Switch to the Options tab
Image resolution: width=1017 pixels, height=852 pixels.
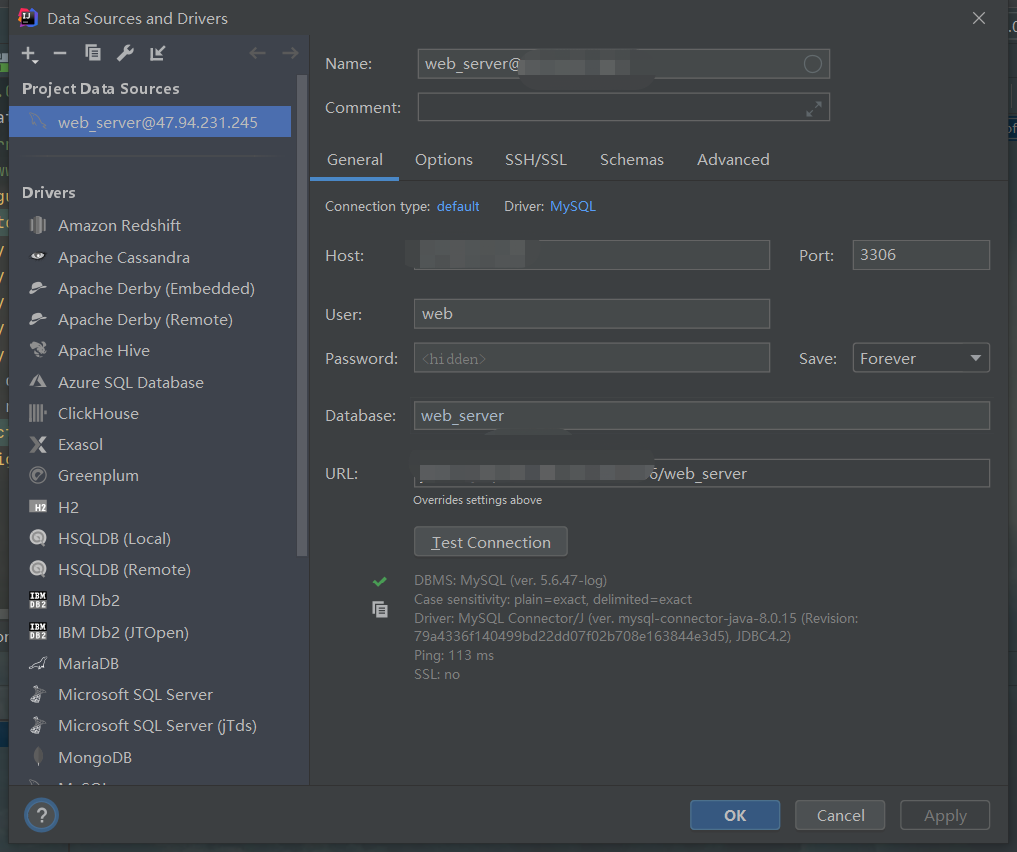point(444,160)
